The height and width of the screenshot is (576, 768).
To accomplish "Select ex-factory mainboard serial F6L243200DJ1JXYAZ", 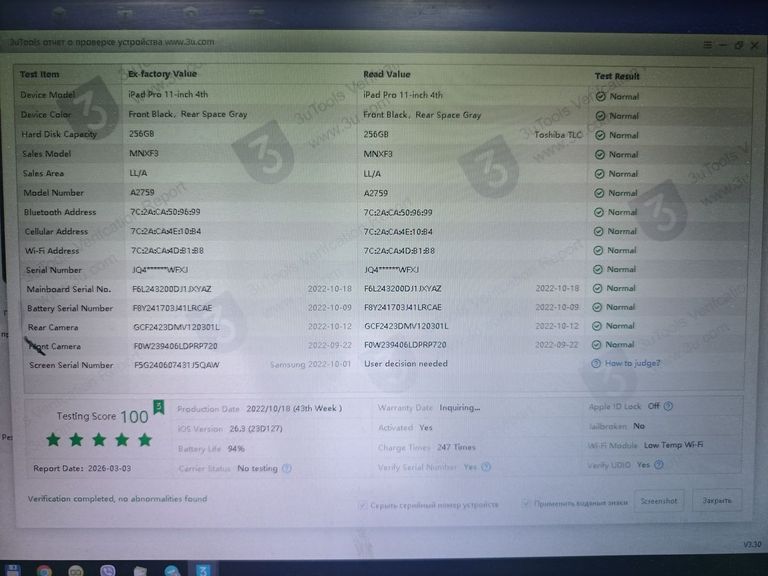I will pyautogui.click(x=171, y=289).
